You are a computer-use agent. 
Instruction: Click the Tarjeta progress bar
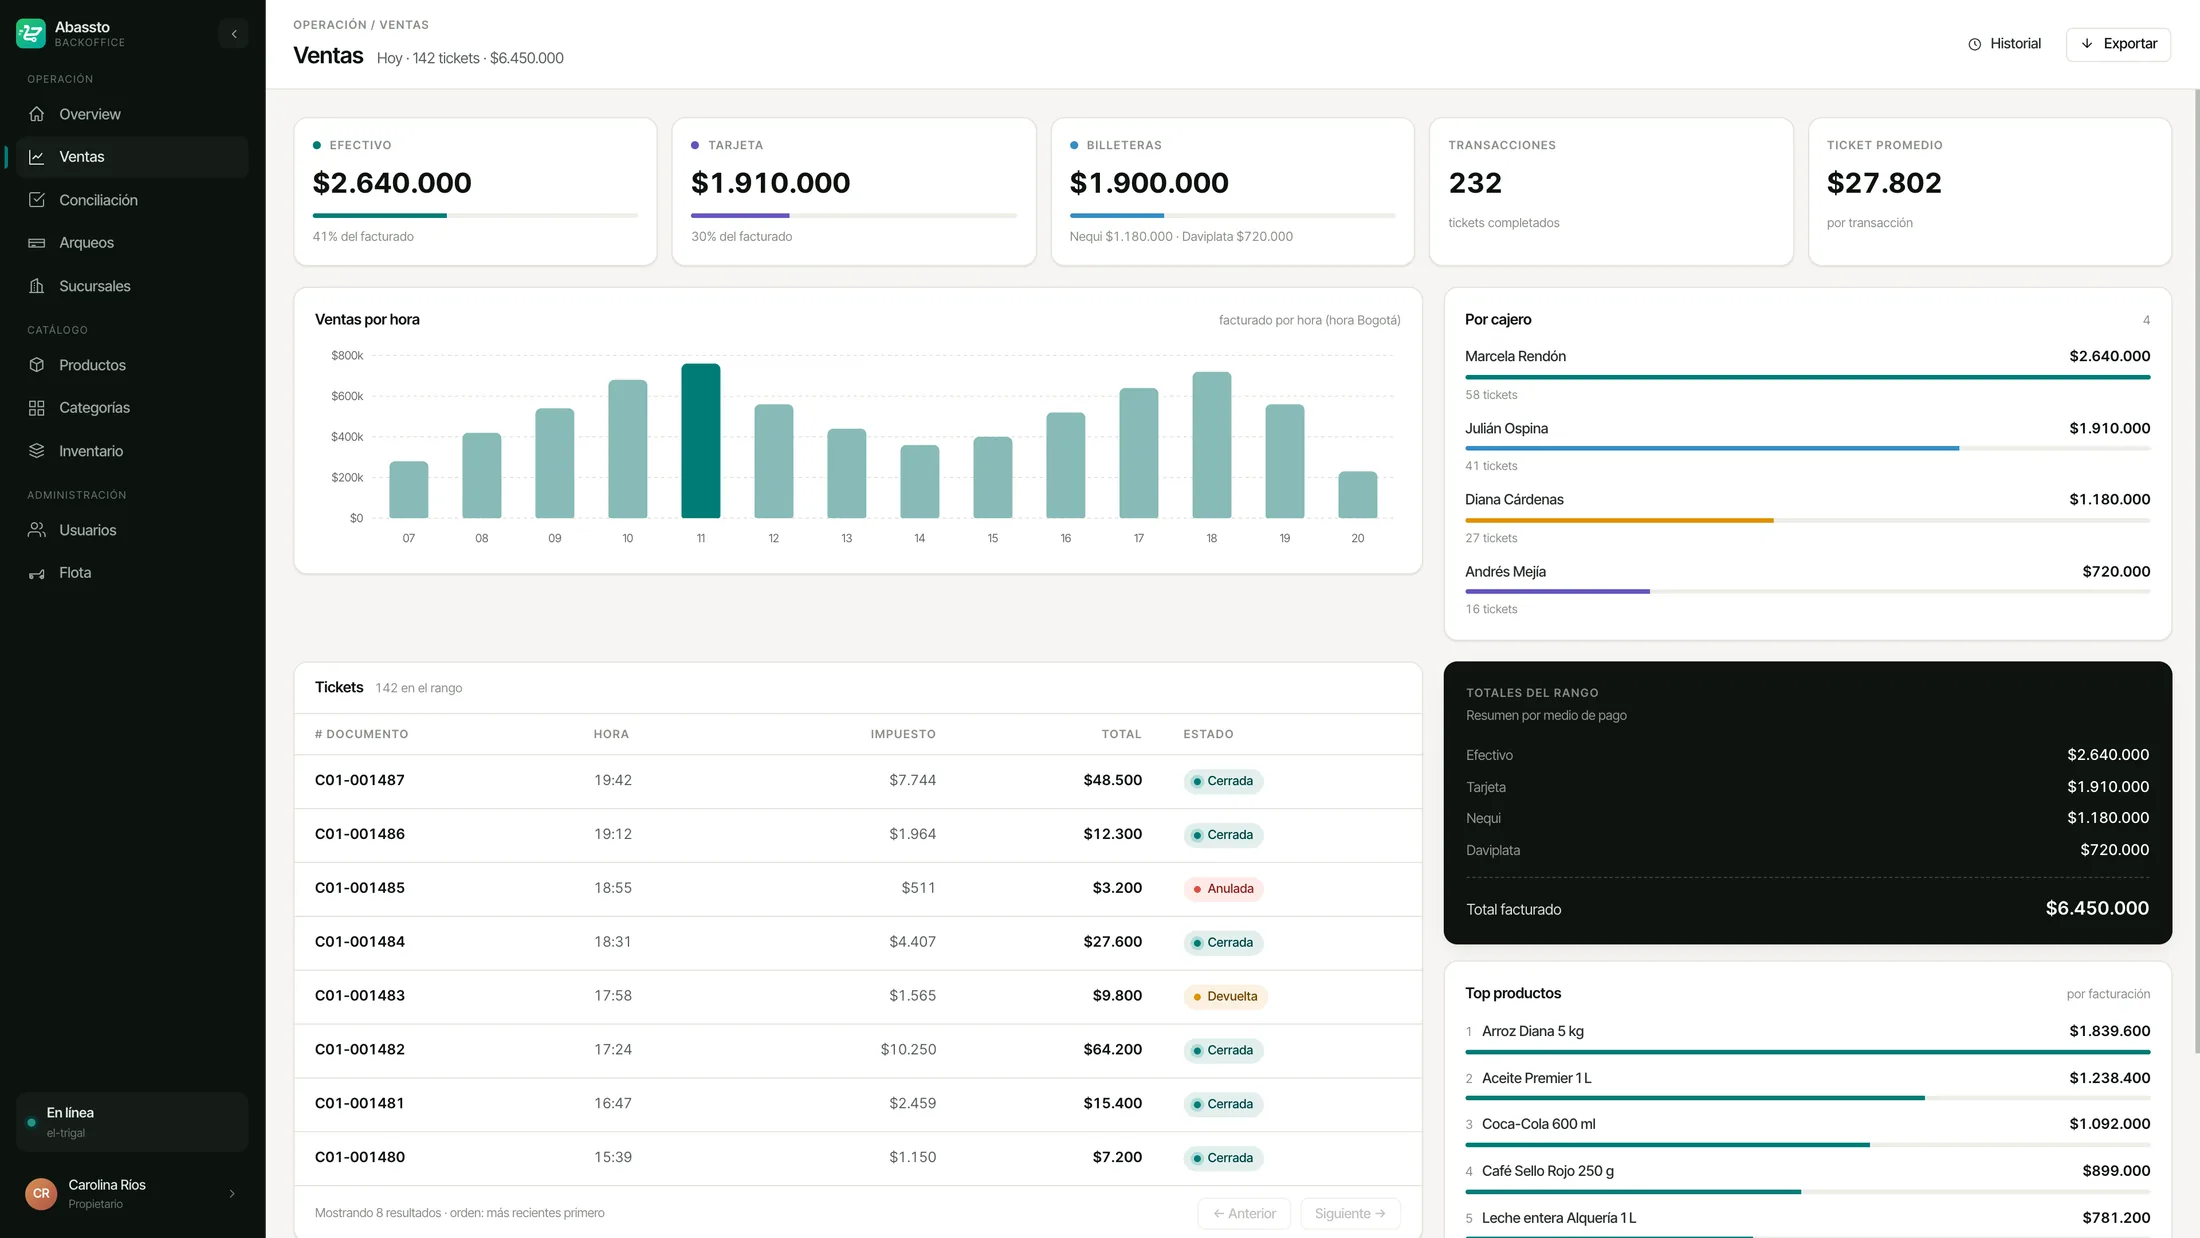pos(854,215)
